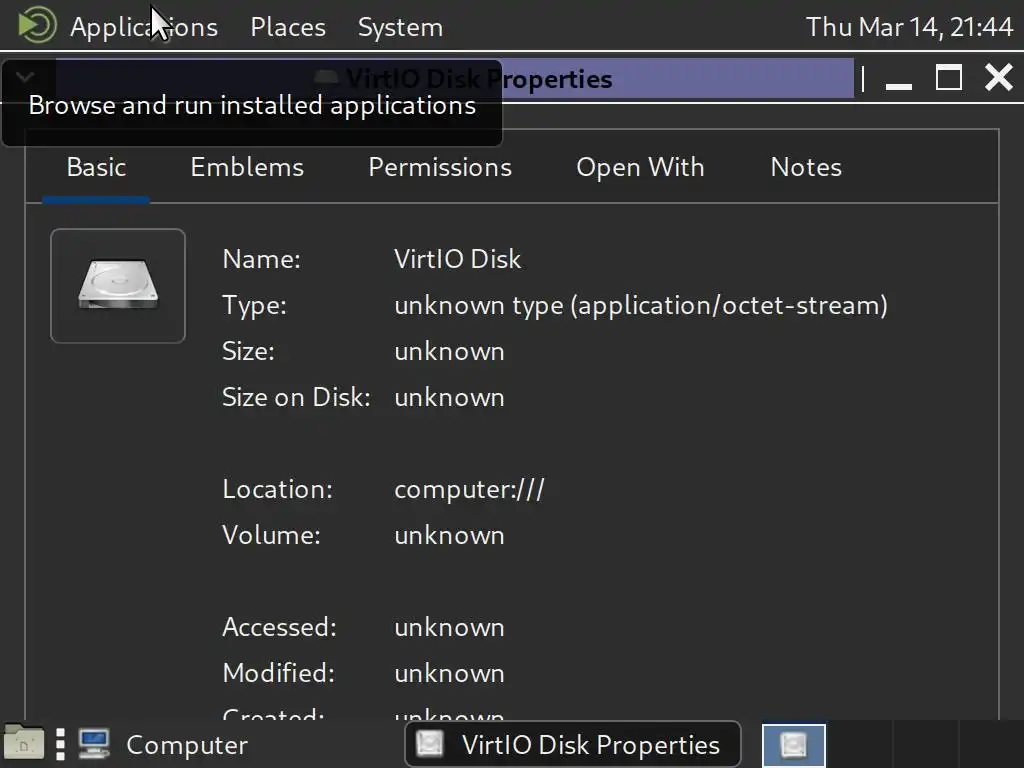This screenshot has width=1024, height=768.
Task: Switch to the Emblems tab
Action: (x=247, y=167)
